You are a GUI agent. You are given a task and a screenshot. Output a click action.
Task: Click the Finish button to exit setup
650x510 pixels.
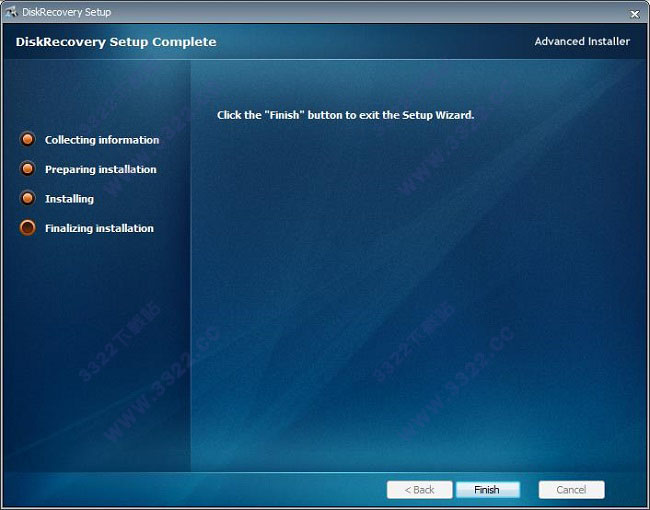488,490
